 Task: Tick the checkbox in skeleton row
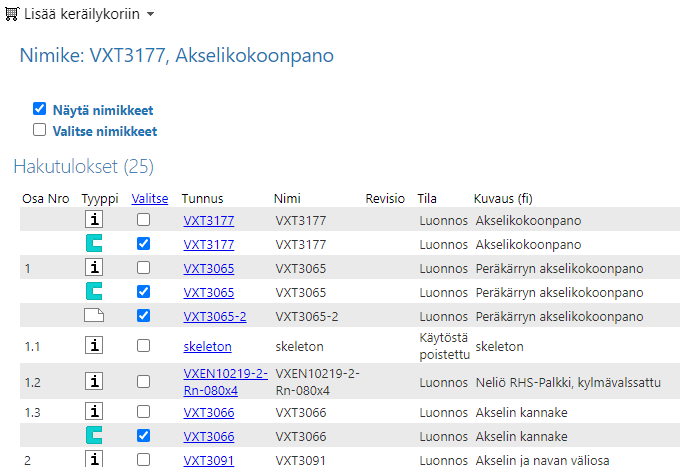point(144,346)
